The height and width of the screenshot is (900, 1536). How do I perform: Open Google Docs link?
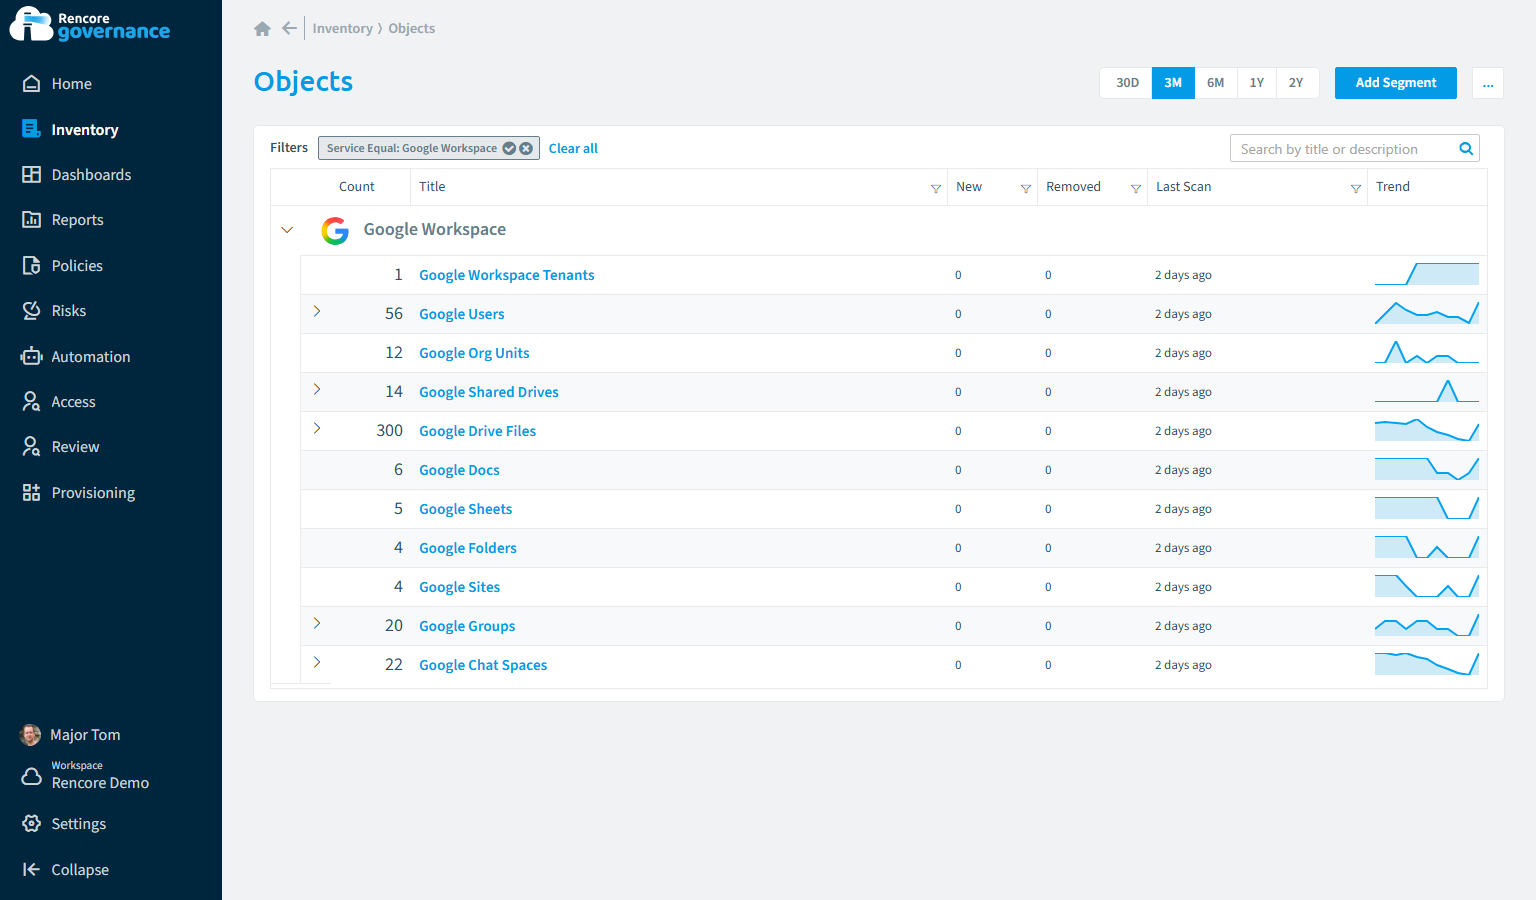click(x=459, y=470)
